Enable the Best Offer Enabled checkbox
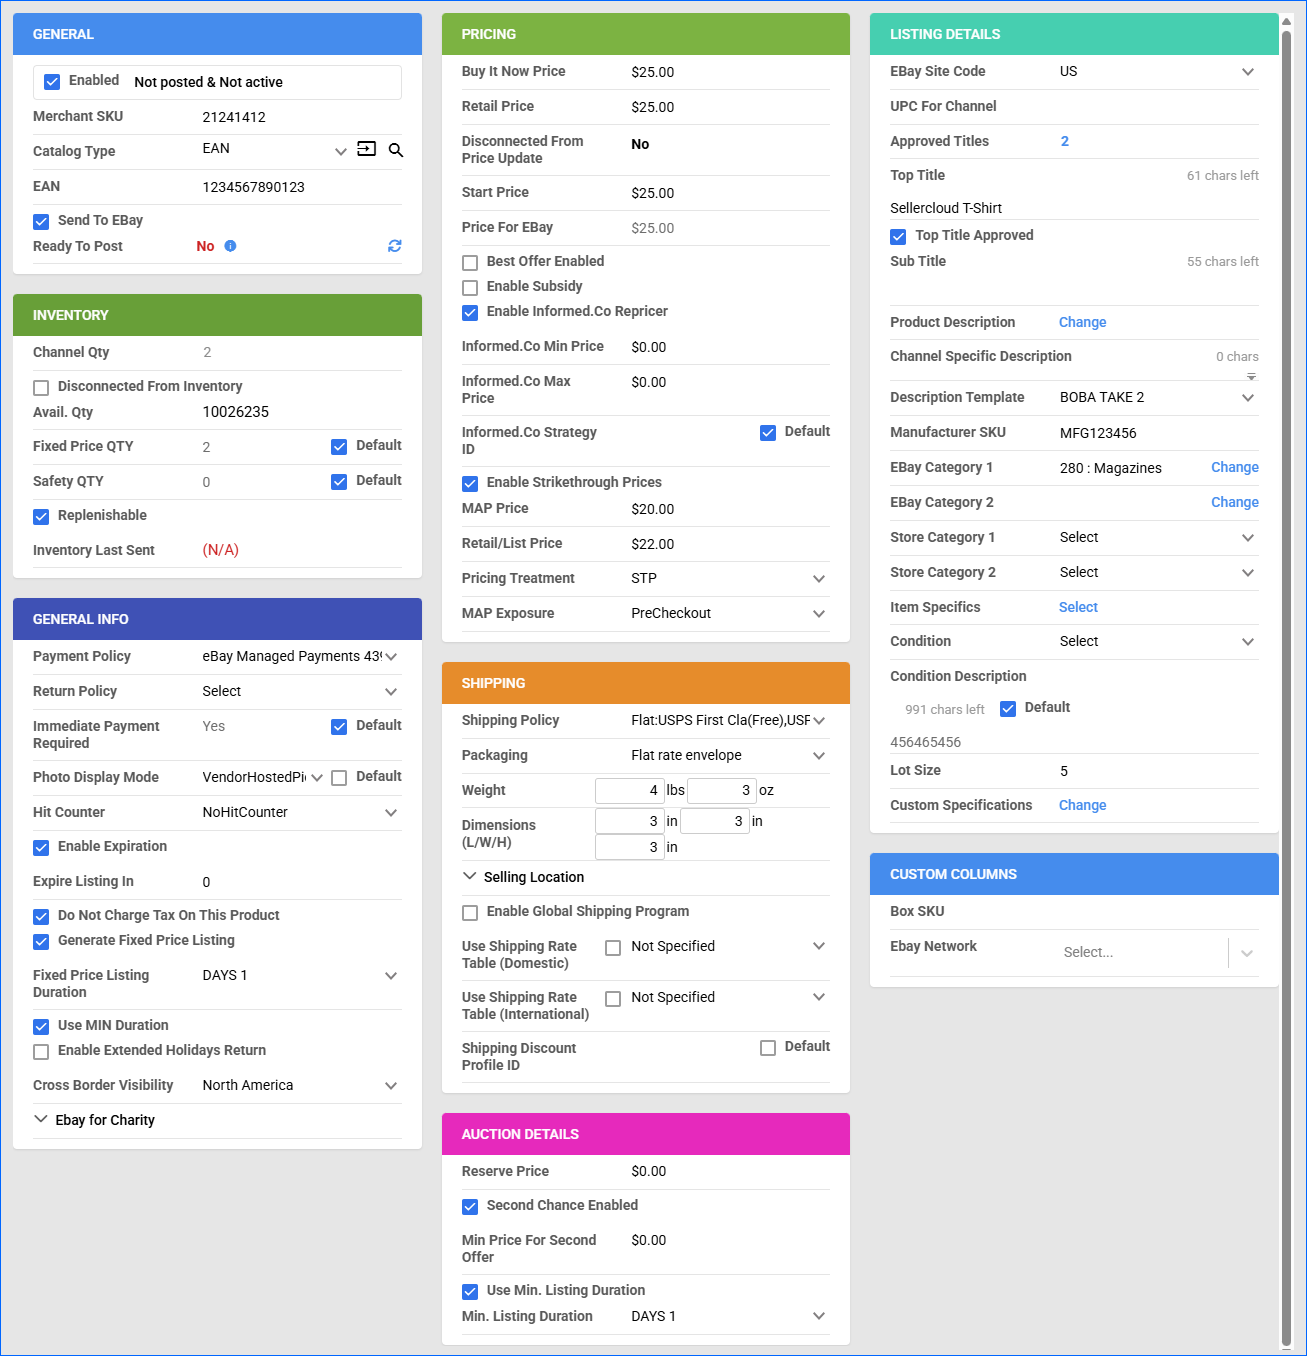The image size is (1307, 1356). click(470, 263)
